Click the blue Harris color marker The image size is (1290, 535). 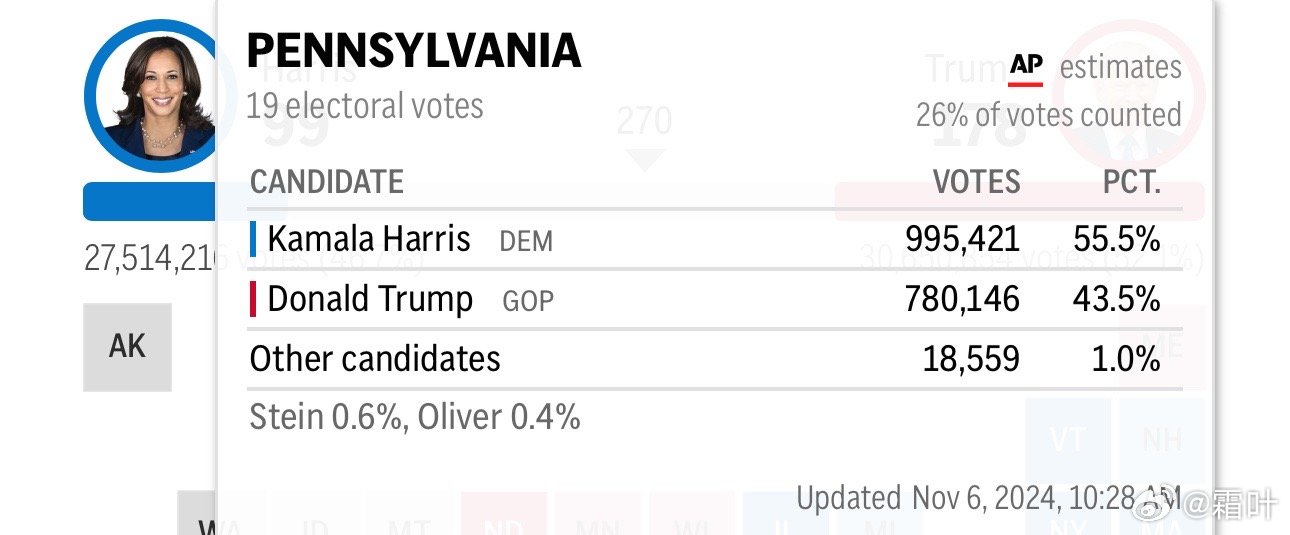253,239
